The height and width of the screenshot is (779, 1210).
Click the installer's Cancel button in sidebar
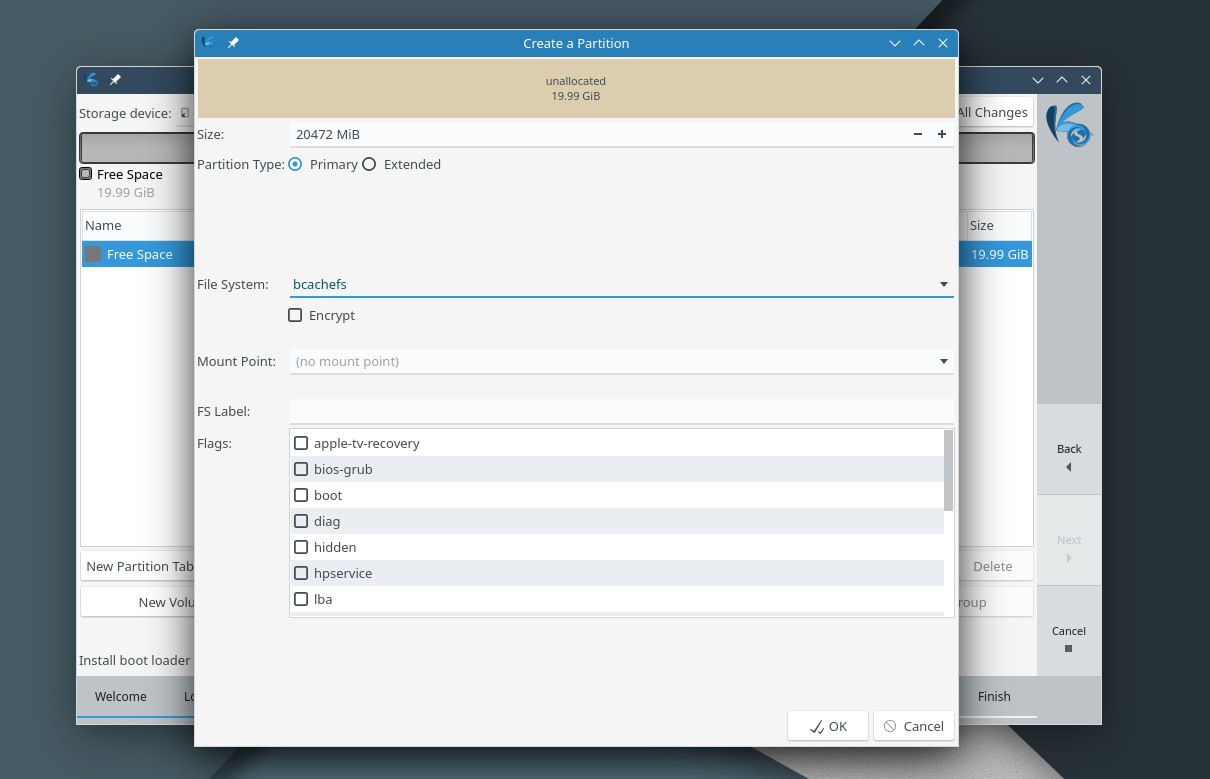click(x=1069, y=631)
